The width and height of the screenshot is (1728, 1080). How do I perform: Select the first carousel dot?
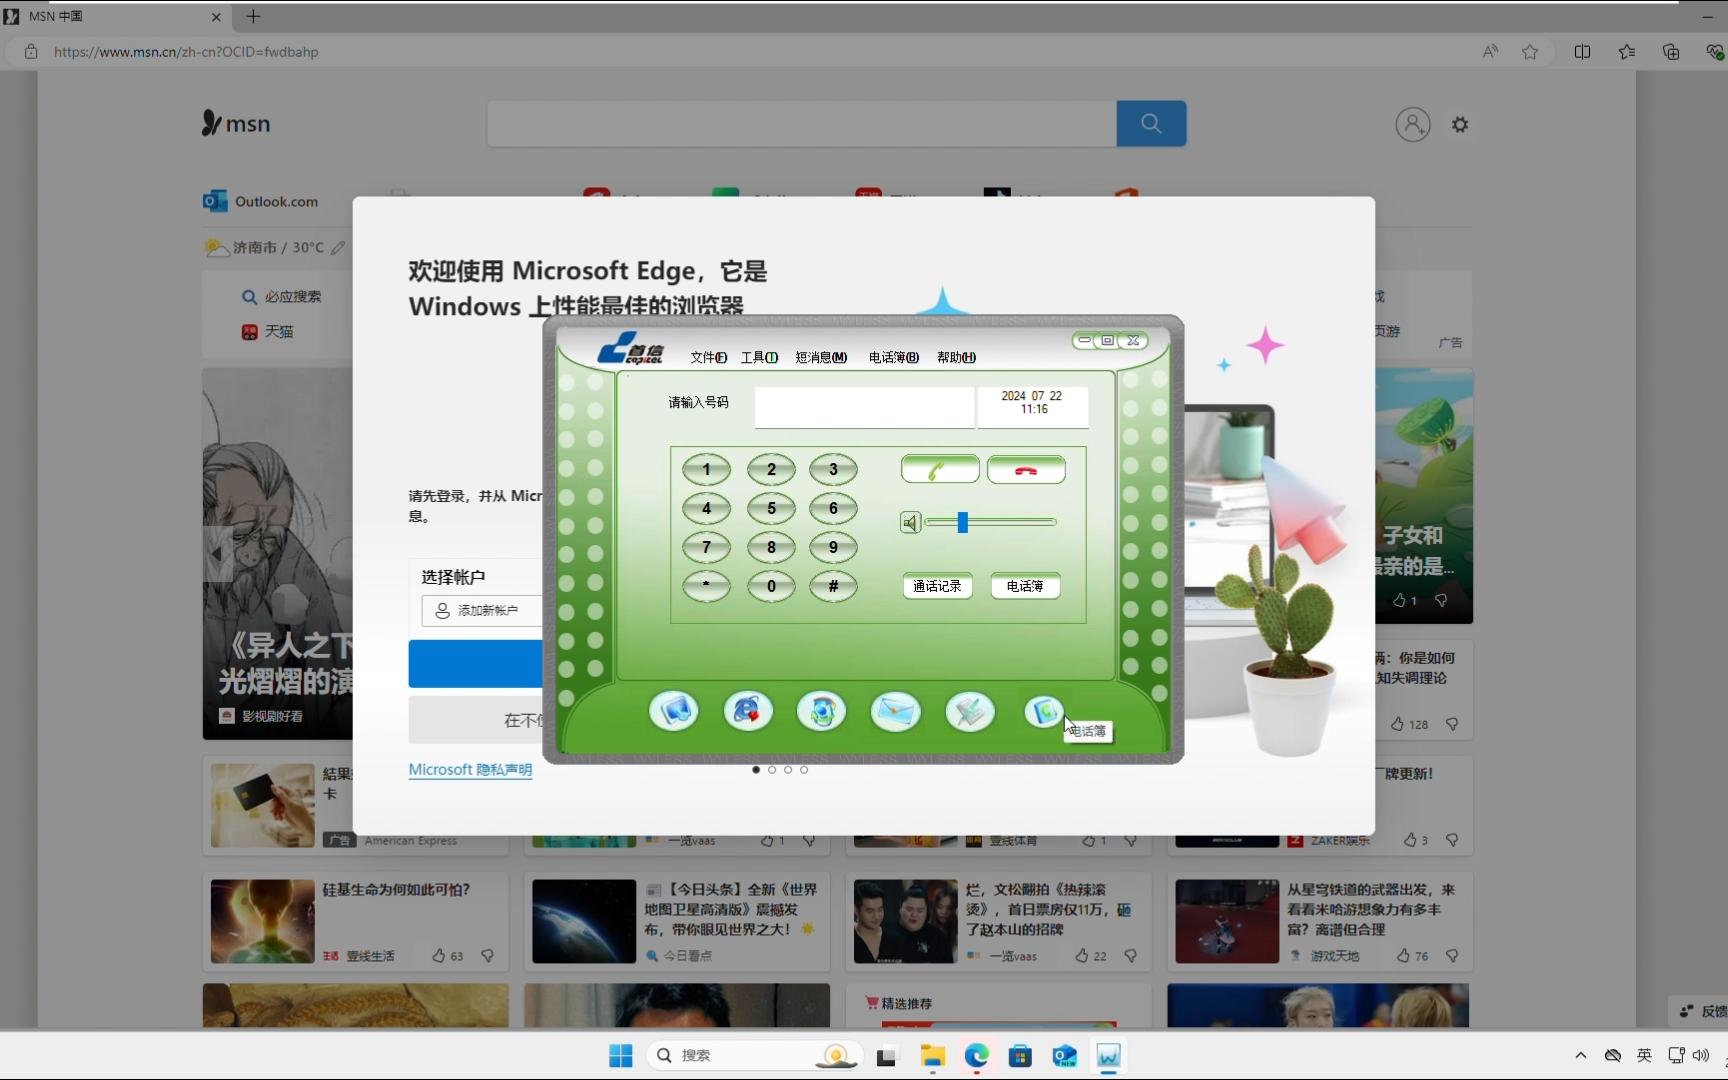click(x=756, y=770)
